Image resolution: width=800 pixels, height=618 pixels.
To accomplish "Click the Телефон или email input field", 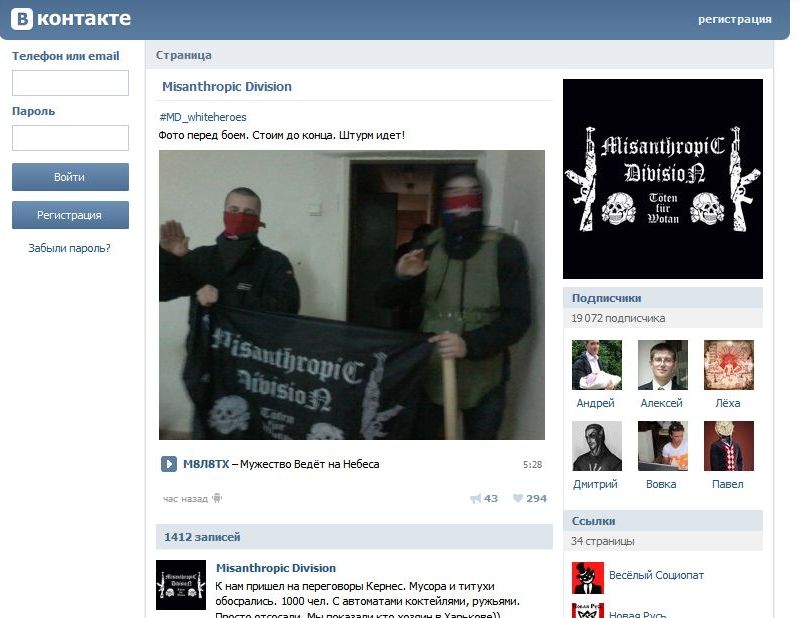I will 70,83.
